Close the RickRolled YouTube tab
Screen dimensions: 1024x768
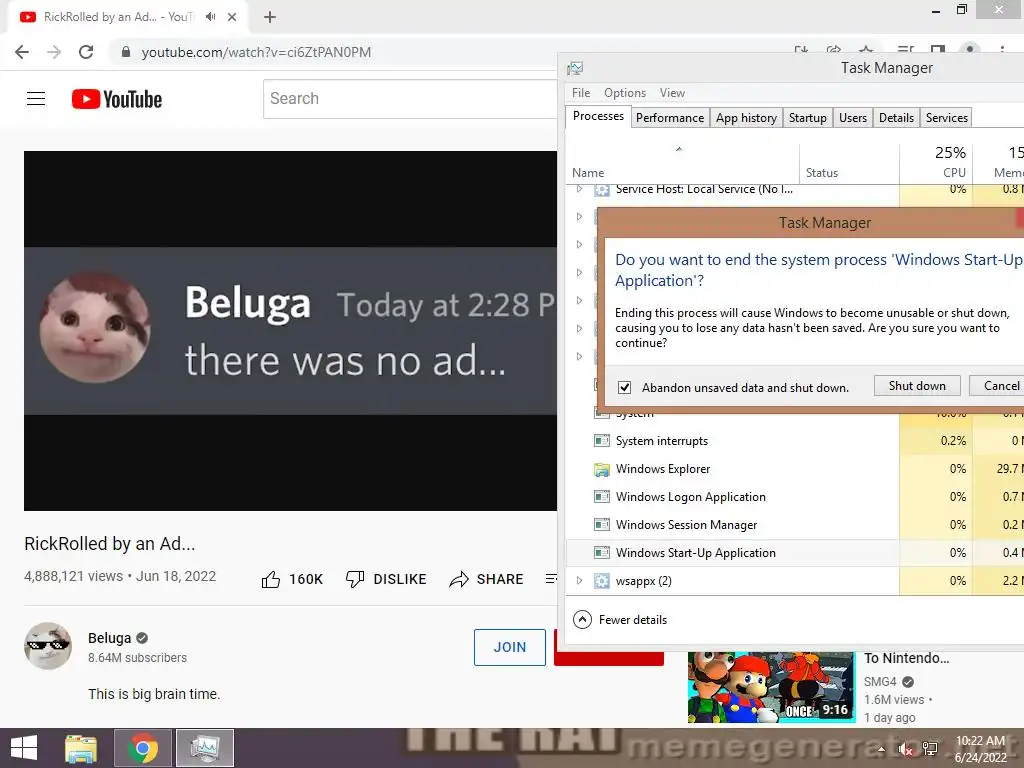[x=232, y=17]
